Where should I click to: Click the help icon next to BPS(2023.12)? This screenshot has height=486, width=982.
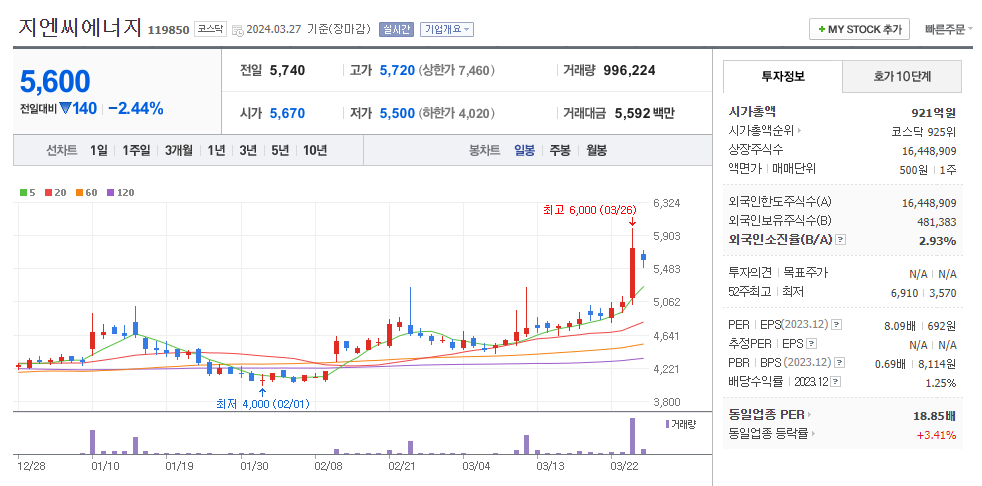(840, 363)
